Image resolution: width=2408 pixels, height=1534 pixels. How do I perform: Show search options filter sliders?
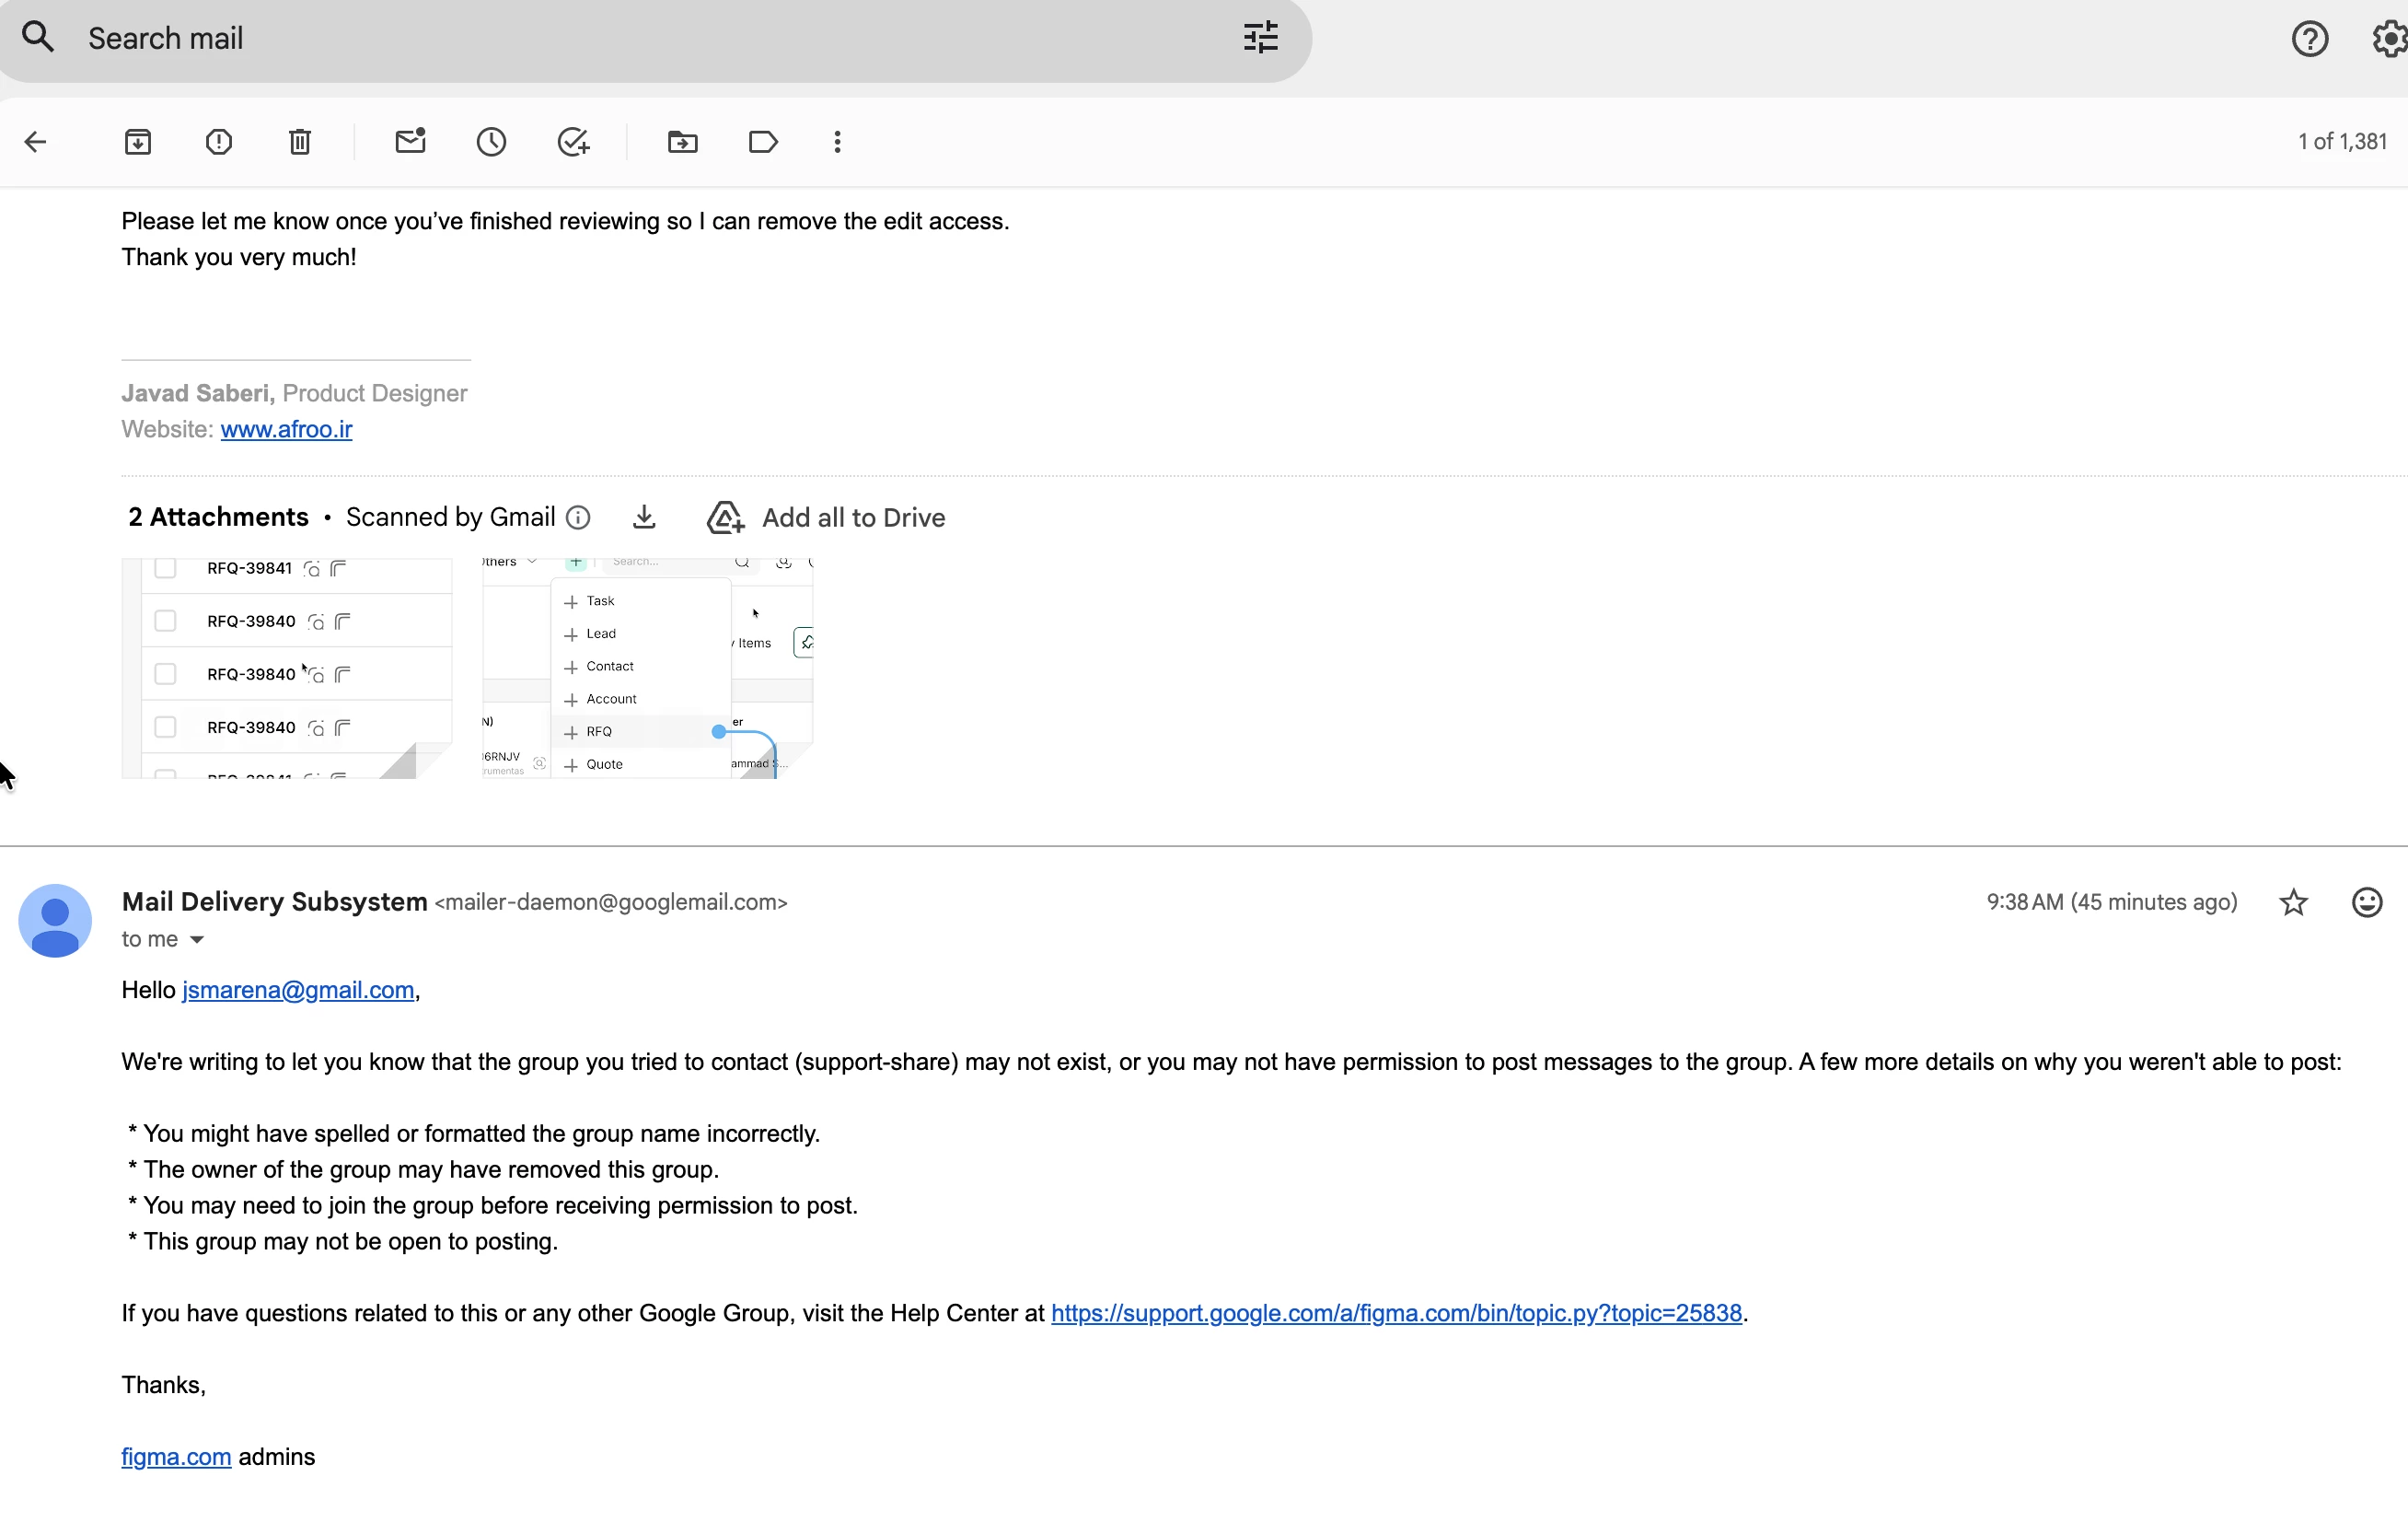pyautogui.click(x=1260, y=38)
